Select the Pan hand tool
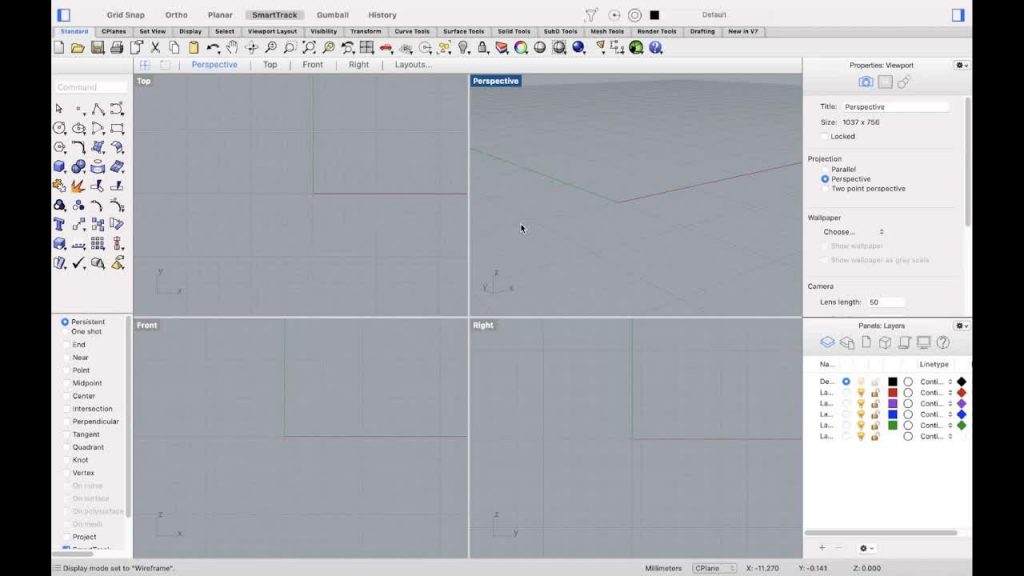 [232, 48]
